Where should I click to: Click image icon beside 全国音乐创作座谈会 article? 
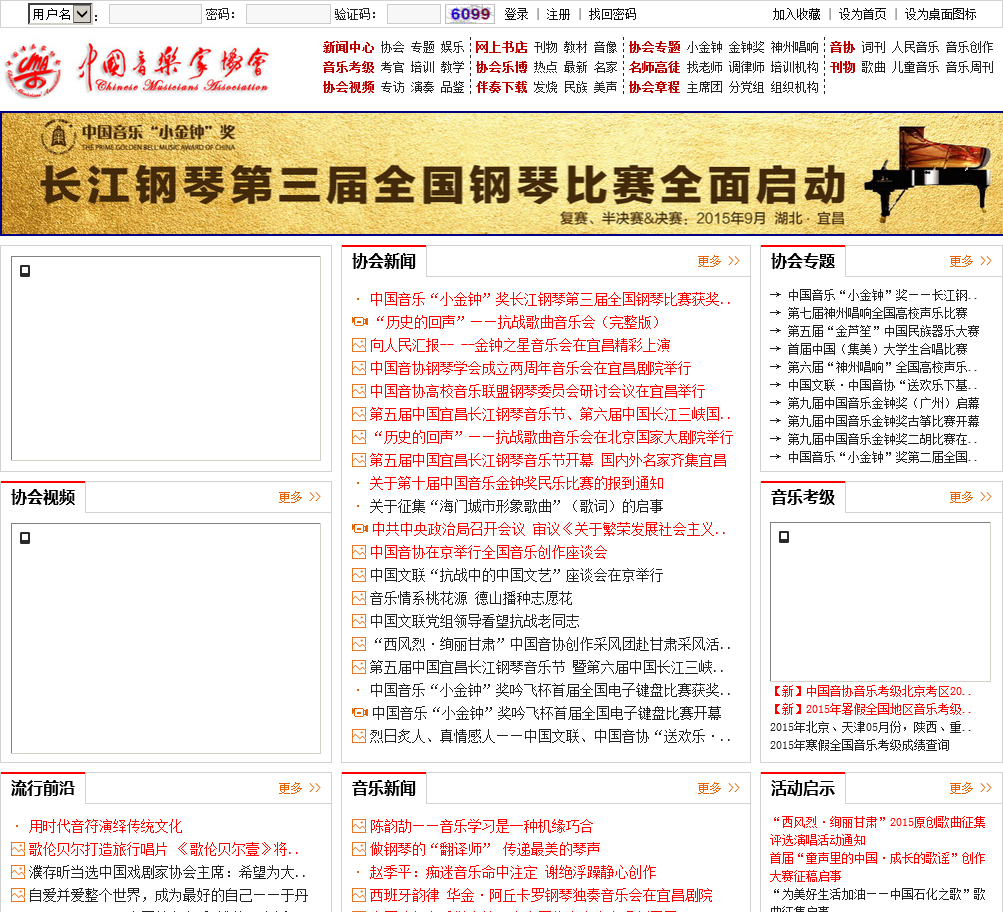(359, 553)
